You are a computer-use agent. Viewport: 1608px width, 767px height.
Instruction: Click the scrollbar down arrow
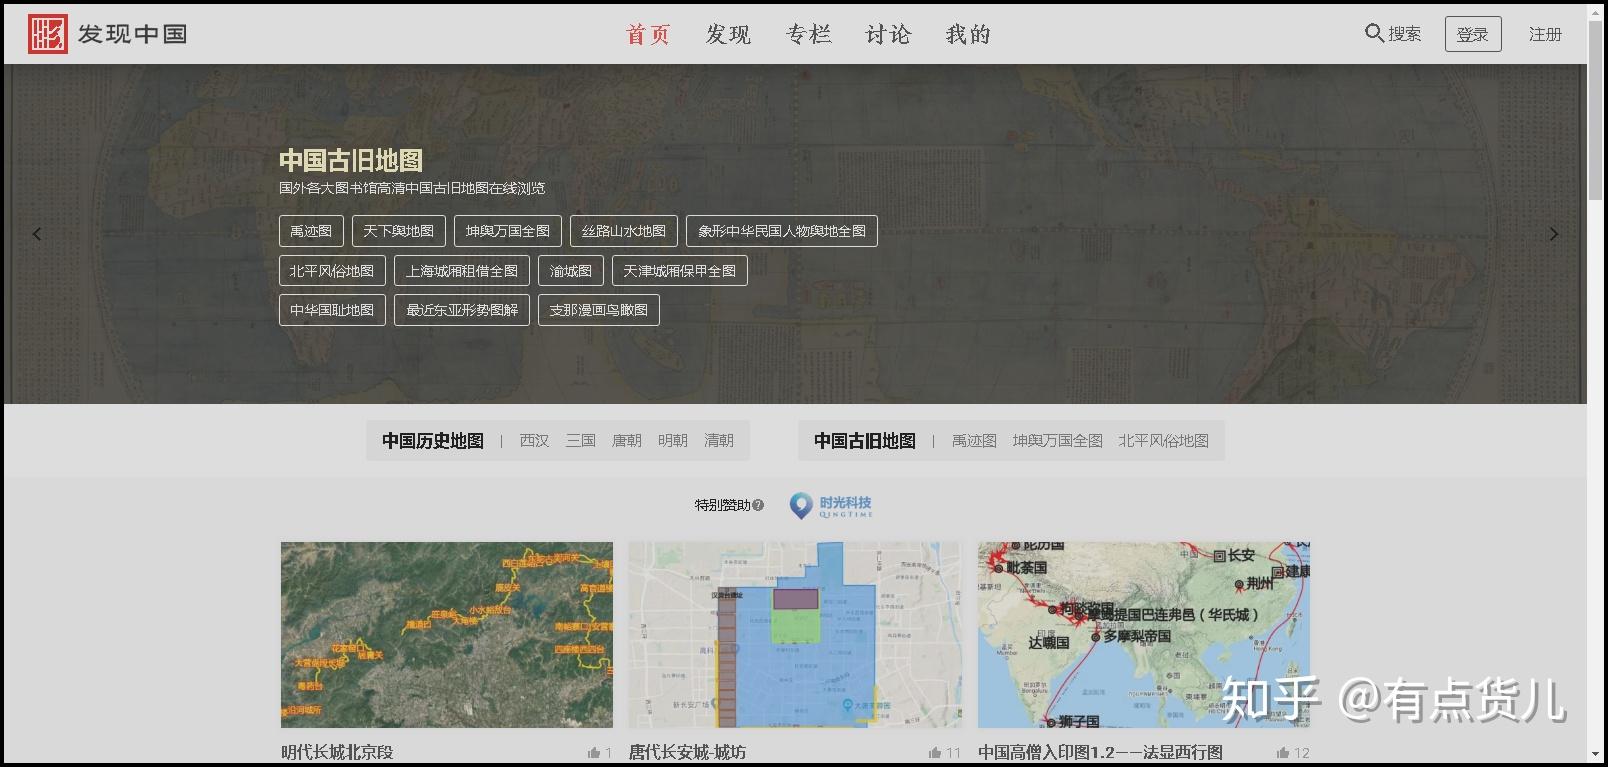click(1595, 755)
